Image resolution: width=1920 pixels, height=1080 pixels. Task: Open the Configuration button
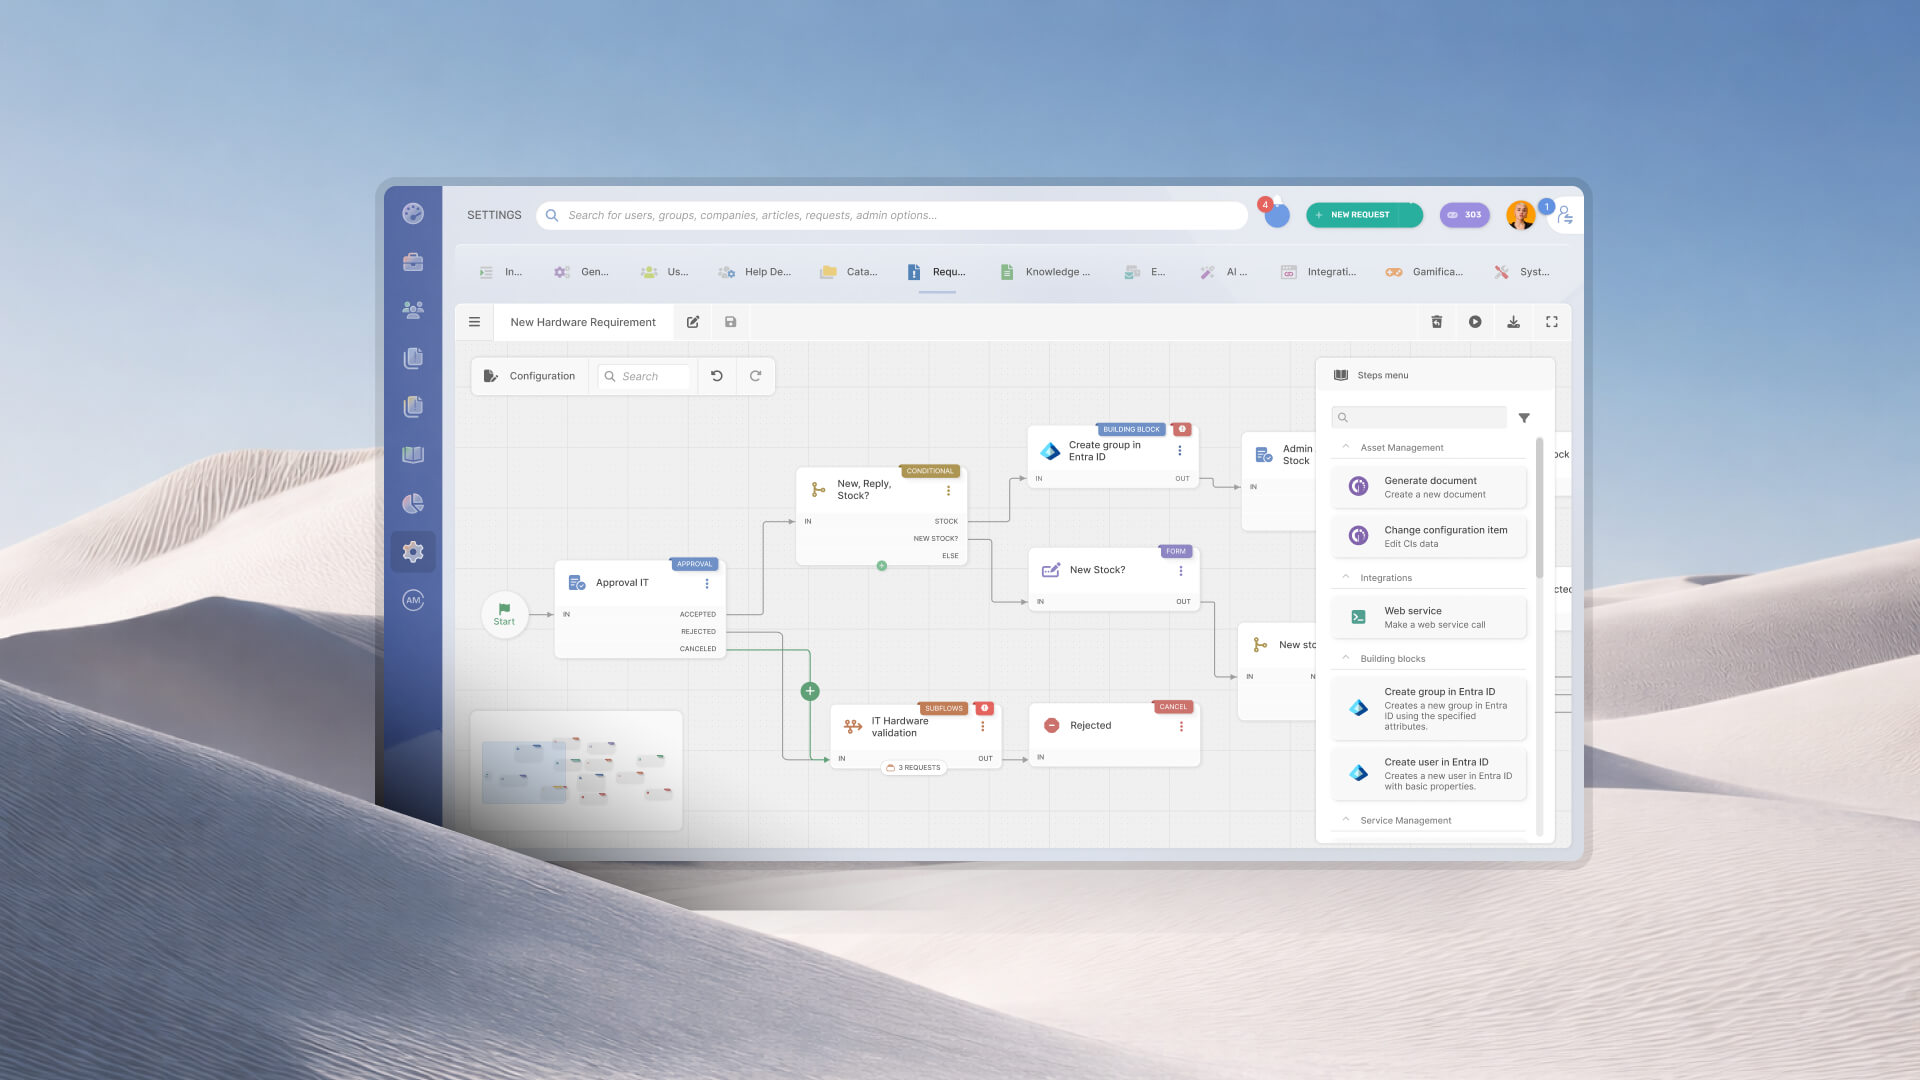(530, 376)
